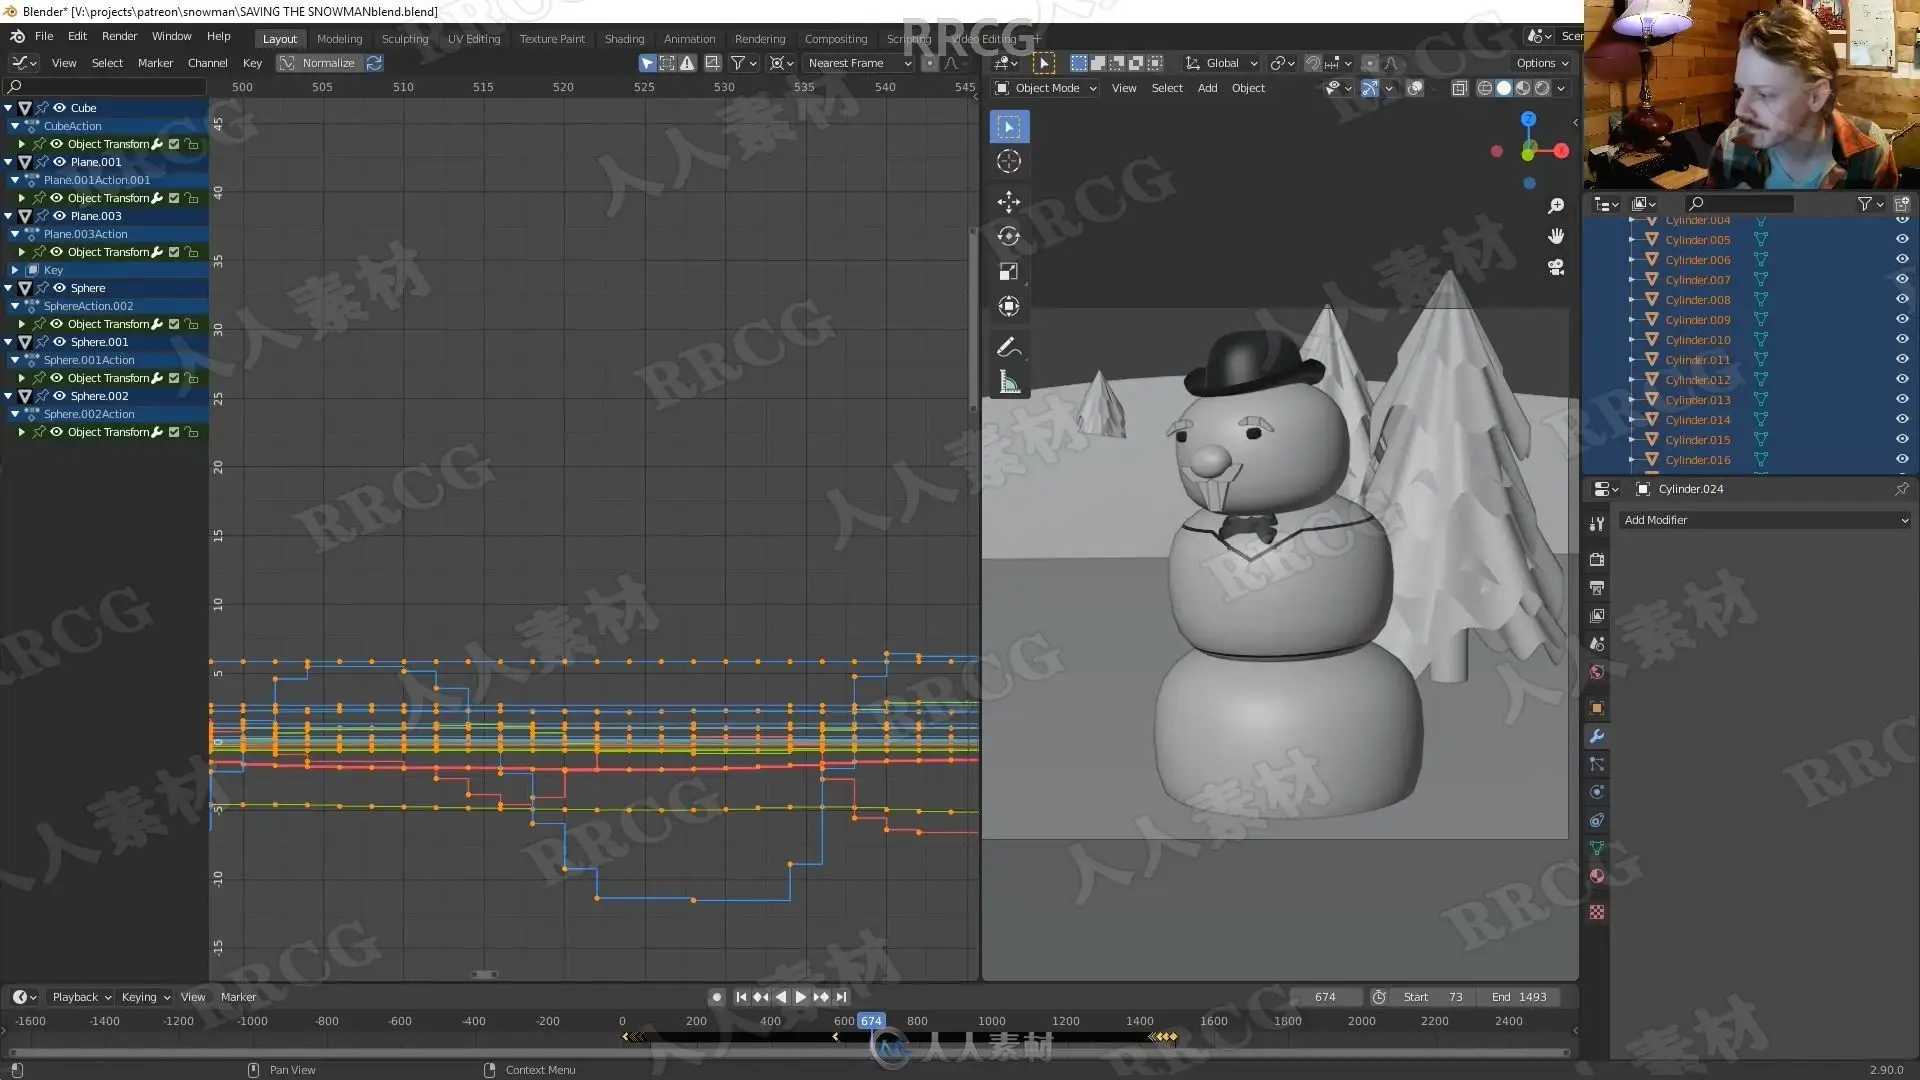The width and height of the screenshot is (1920, 1080).
Task: Hide Cylinder.005 in the outliner
Action: pyautogui.click(x=1901, y=240)
